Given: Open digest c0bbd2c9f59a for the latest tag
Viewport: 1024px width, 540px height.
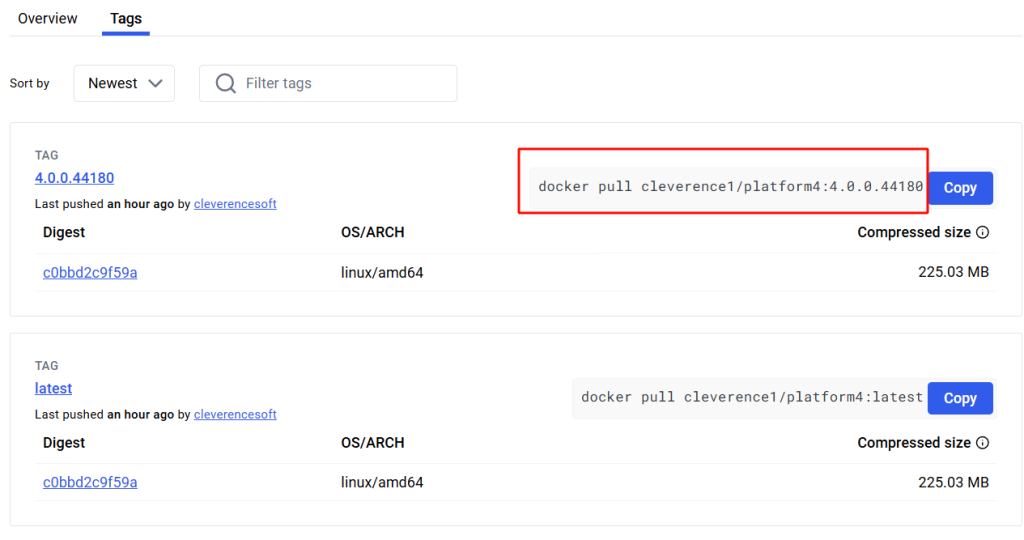Looking at the screenshot, I should pos(90,482).
